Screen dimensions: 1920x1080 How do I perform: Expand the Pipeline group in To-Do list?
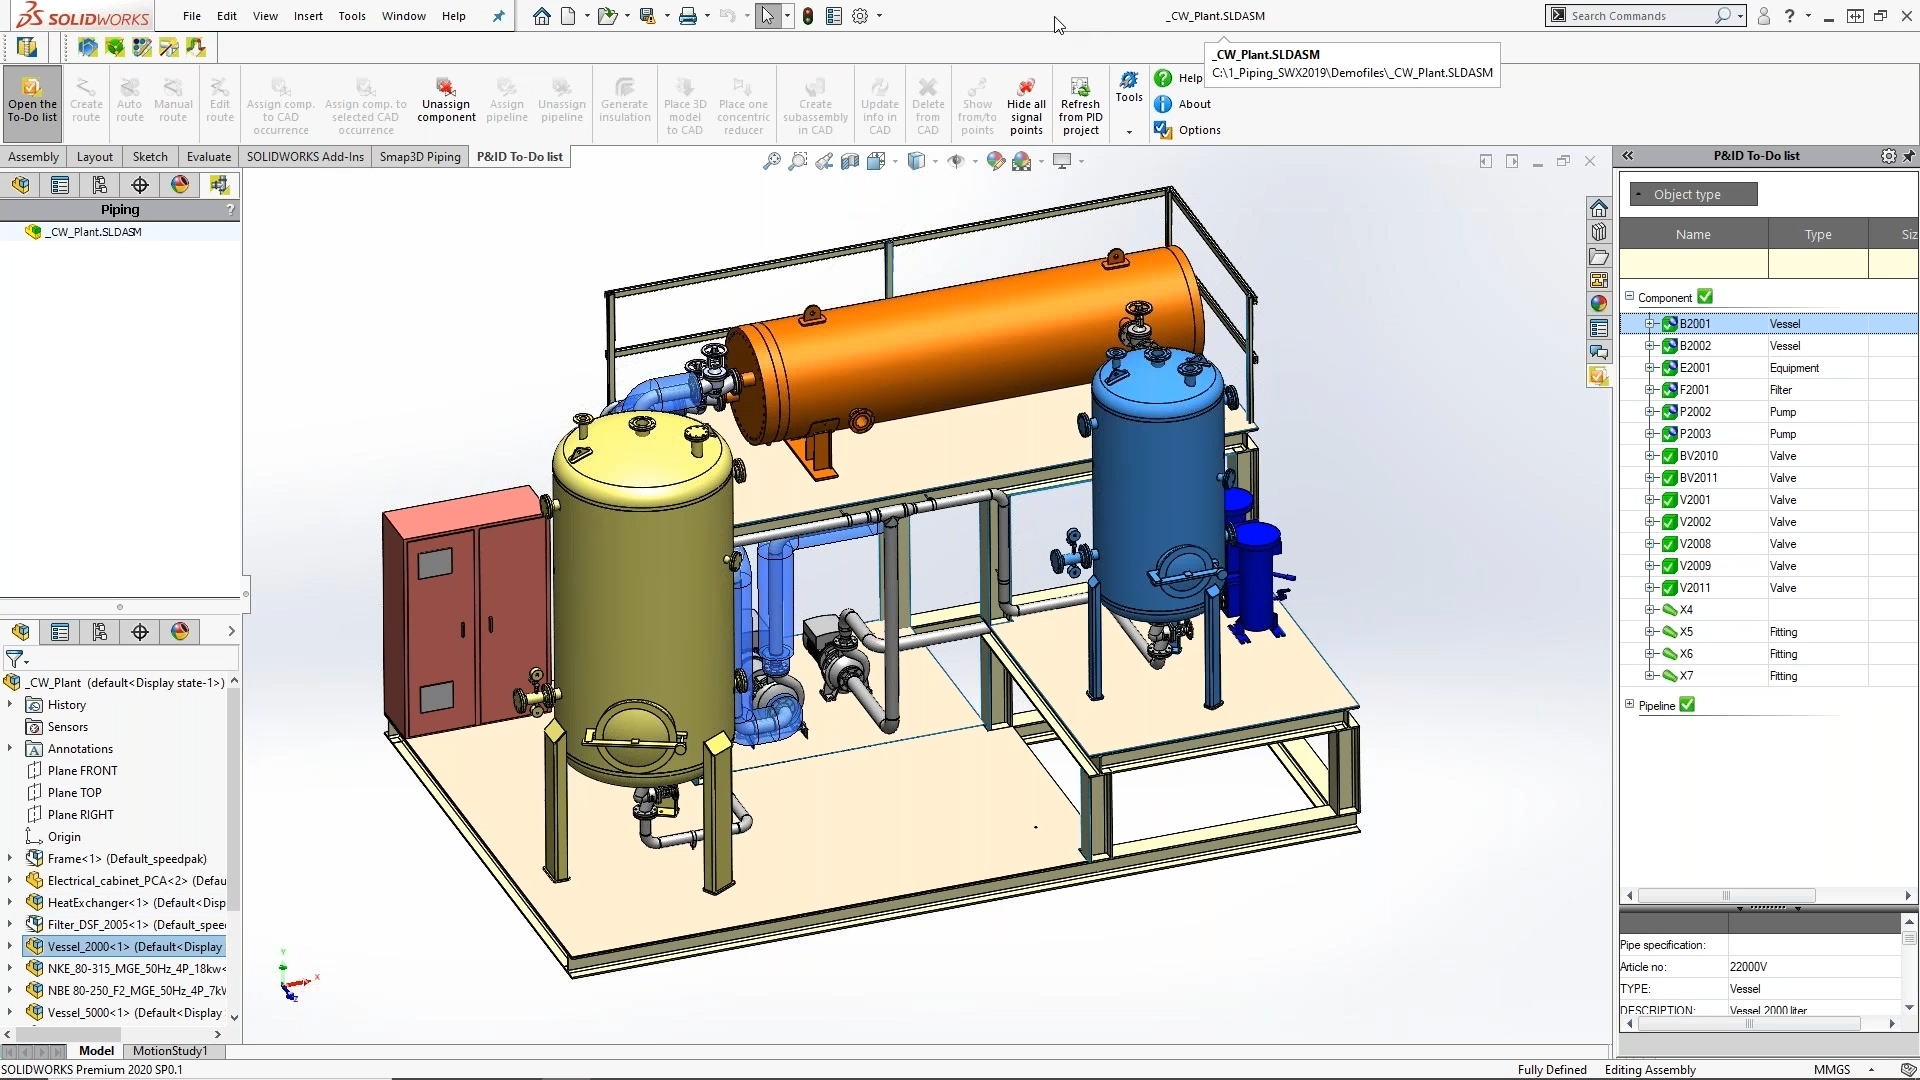coord(1630,704)
